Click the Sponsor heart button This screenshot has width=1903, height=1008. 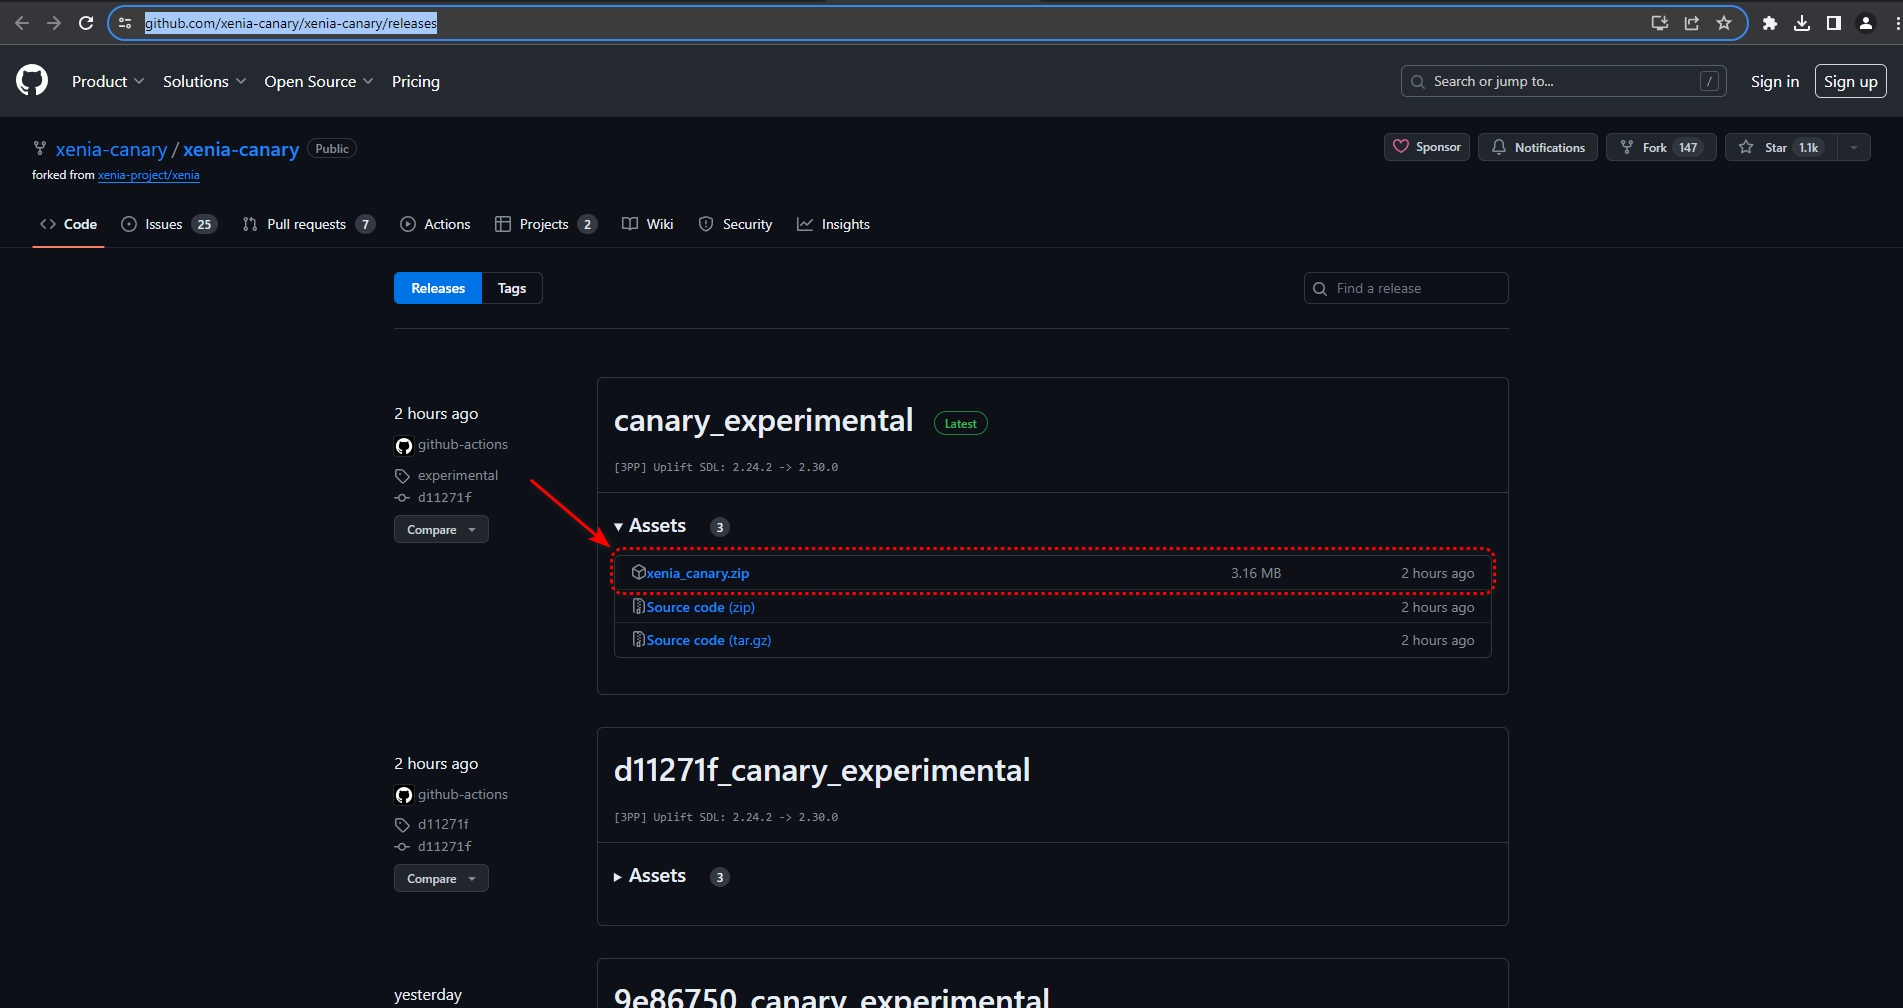[x=1427, y=147]
